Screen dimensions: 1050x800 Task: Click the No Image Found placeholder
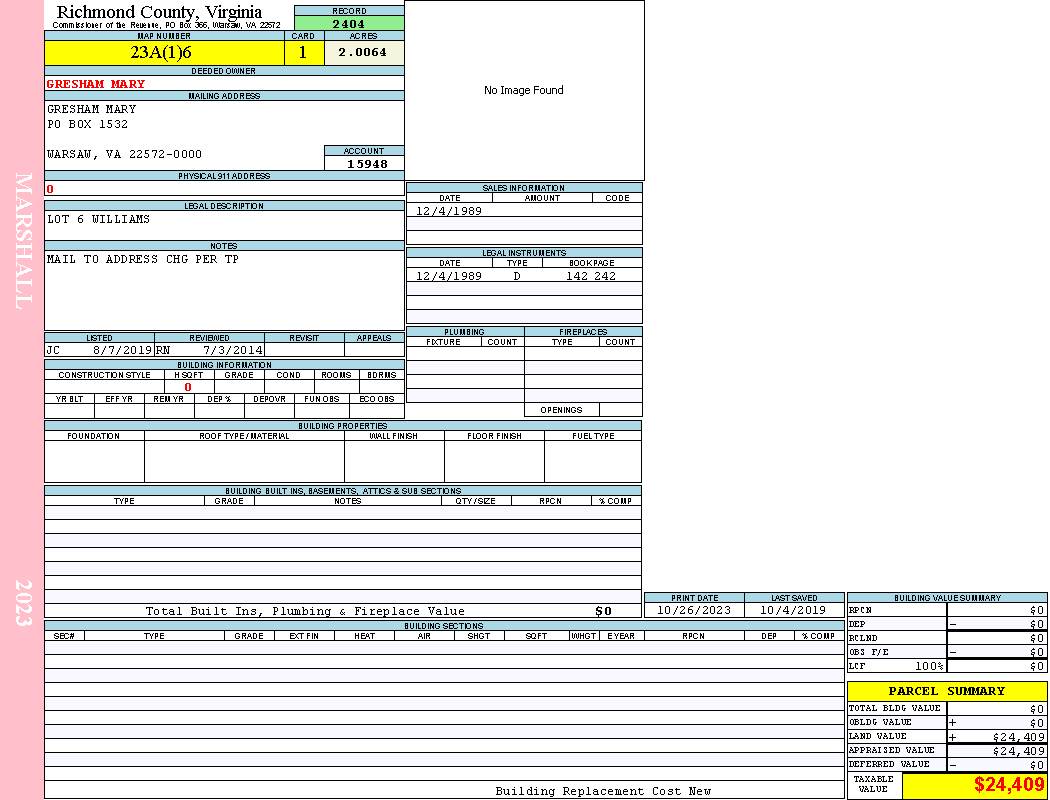coord(524,90)
